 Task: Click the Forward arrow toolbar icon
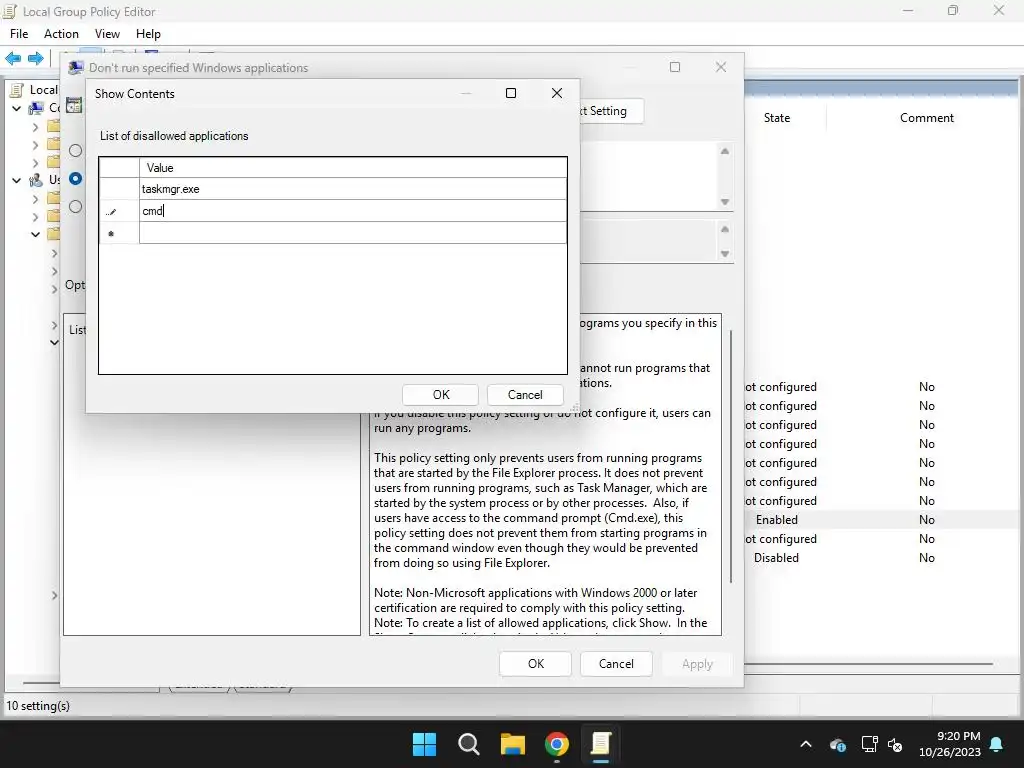[36, 58]
